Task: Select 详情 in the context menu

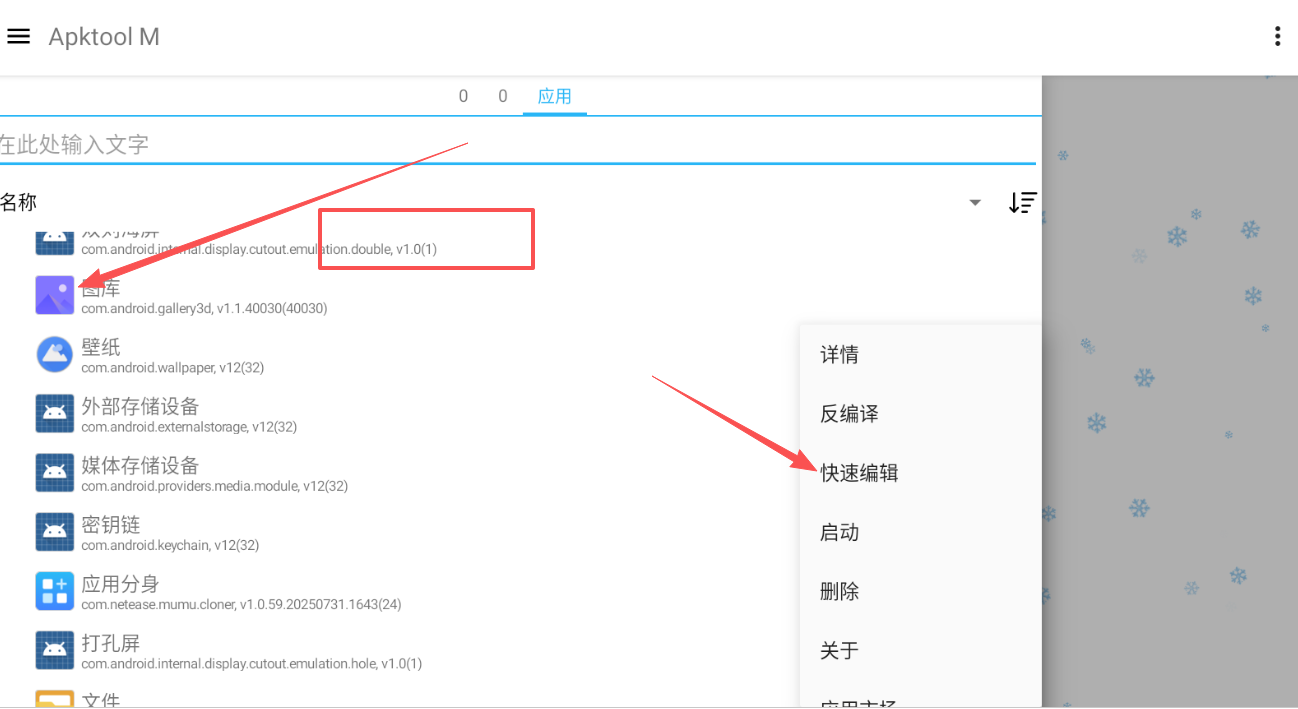Action: (839, 355)
